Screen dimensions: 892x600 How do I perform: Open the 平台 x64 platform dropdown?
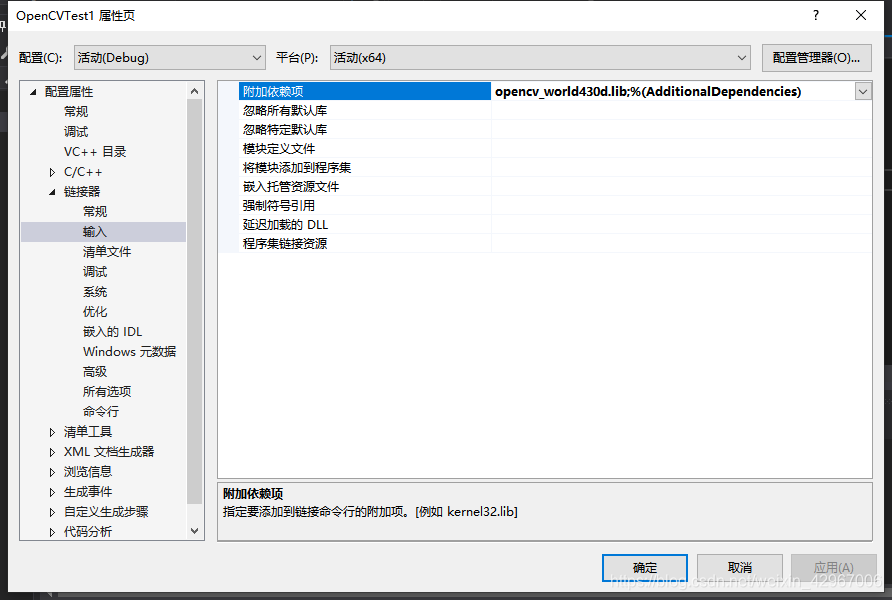(540, 57)
